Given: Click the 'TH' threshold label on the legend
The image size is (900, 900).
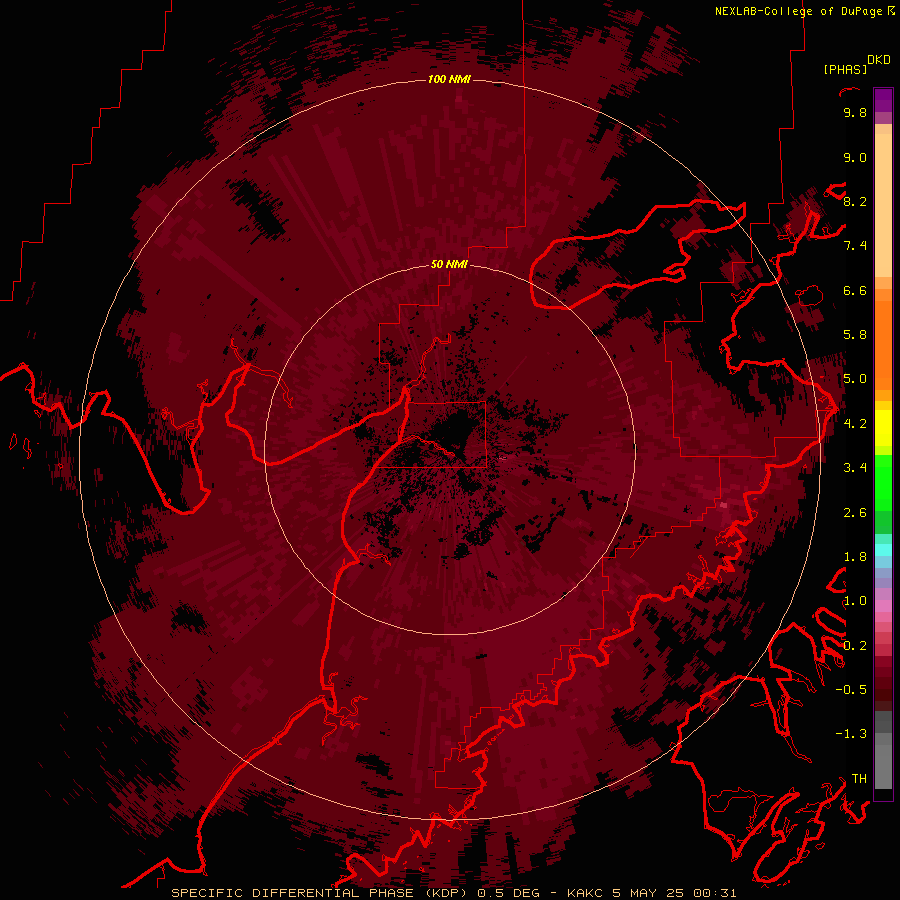Looking at the screenshot, I should point(859,779).
